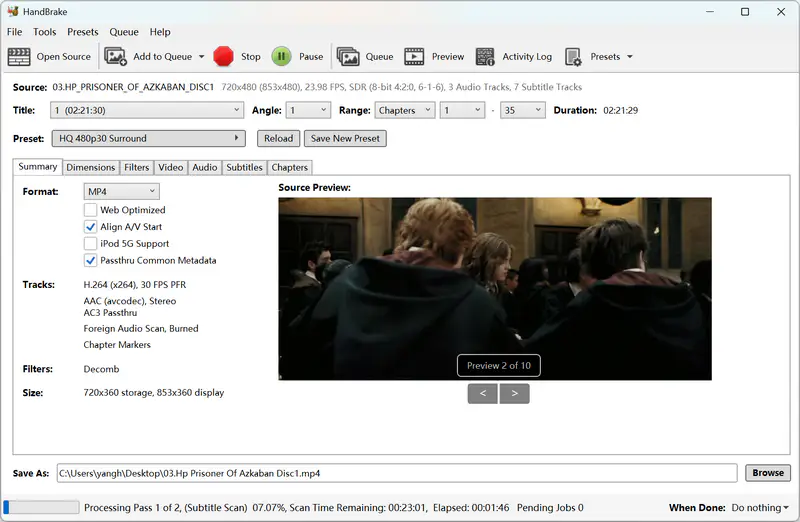800x522 pixels.
Task: Click the Duration value 02:21:29
Action: pos(620,110)
